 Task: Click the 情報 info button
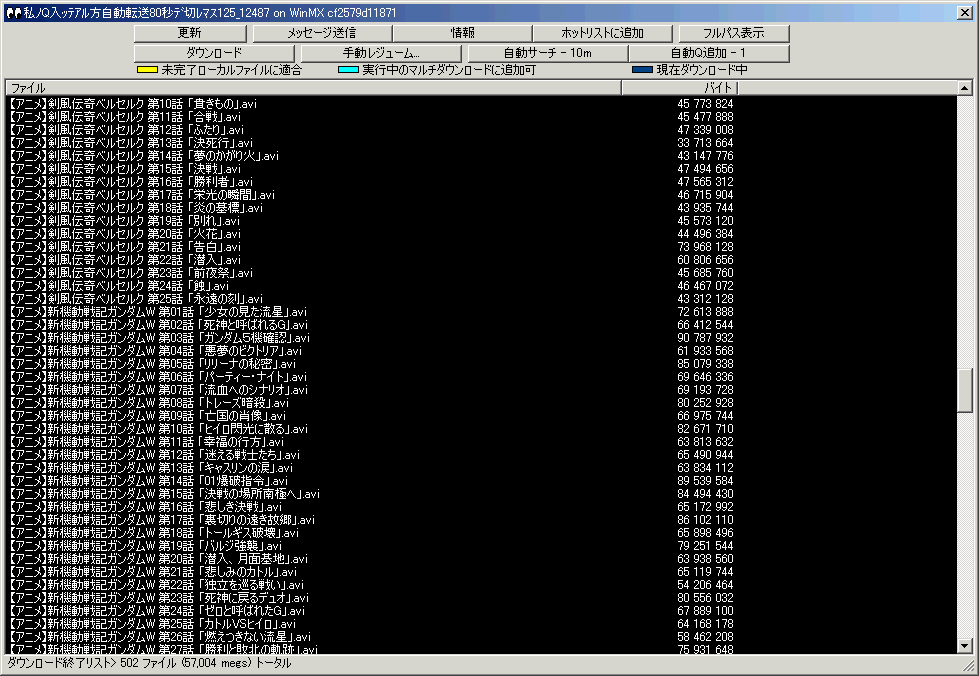[x=462, y=33]
